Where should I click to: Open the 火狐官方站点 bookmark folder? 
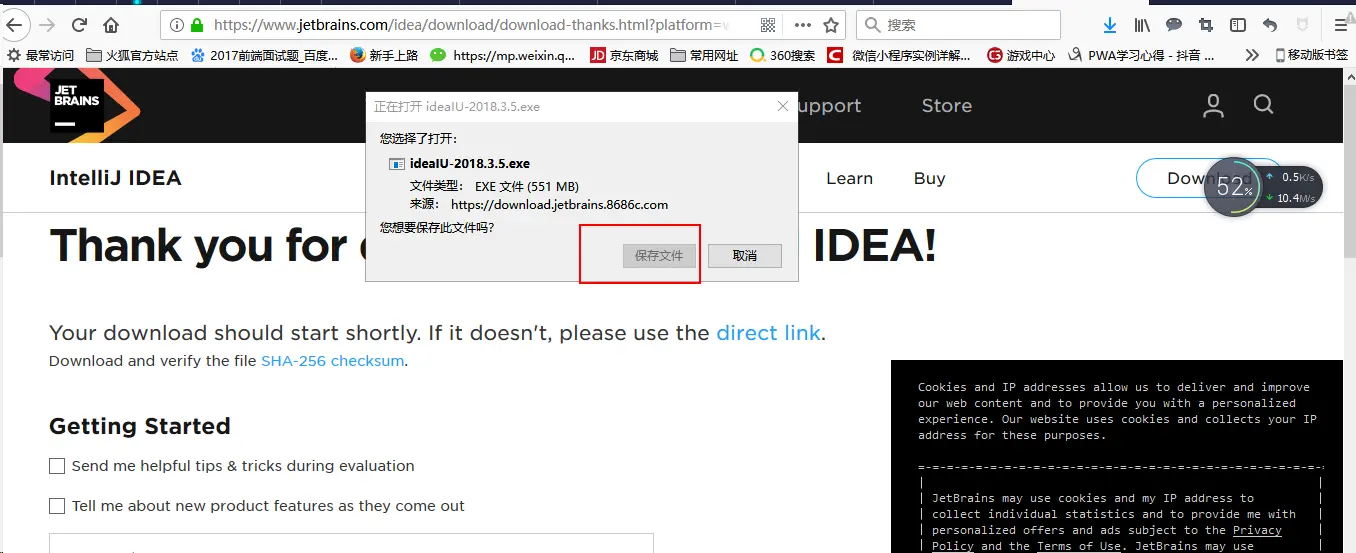coord(132,55)
